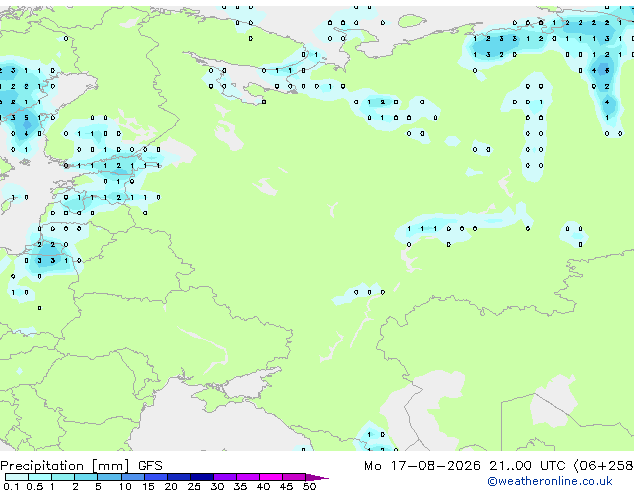Click the 'Mo 17-08-2026 21:00 UTC' timestamp text
This screenshot has width=634, height=490.
point(464,466)
